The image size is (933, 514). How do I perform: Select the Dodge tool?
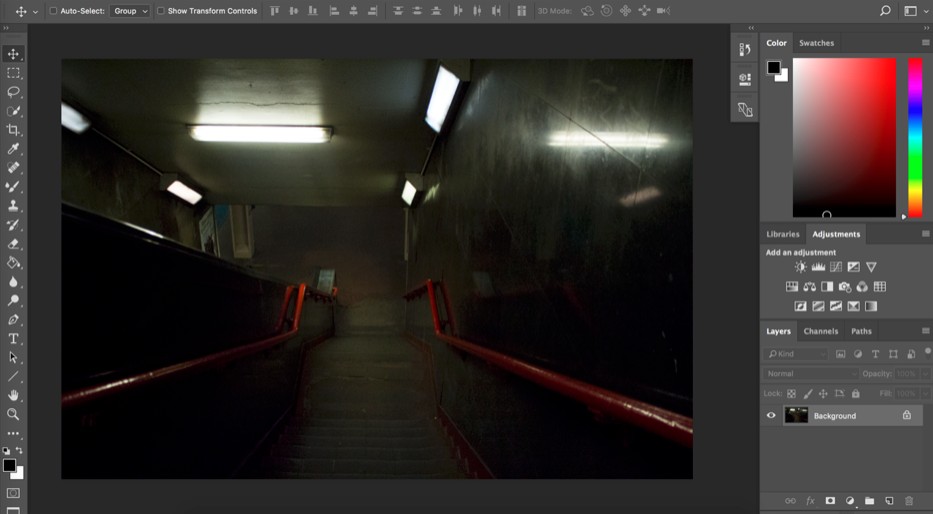click(x=13, y=300)
